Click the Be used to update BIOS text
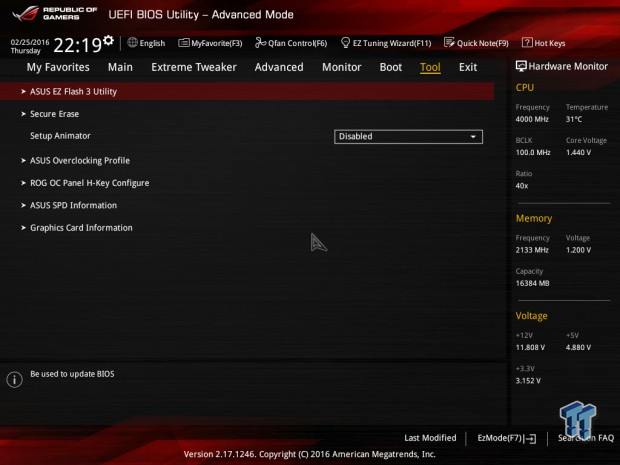 72,374
